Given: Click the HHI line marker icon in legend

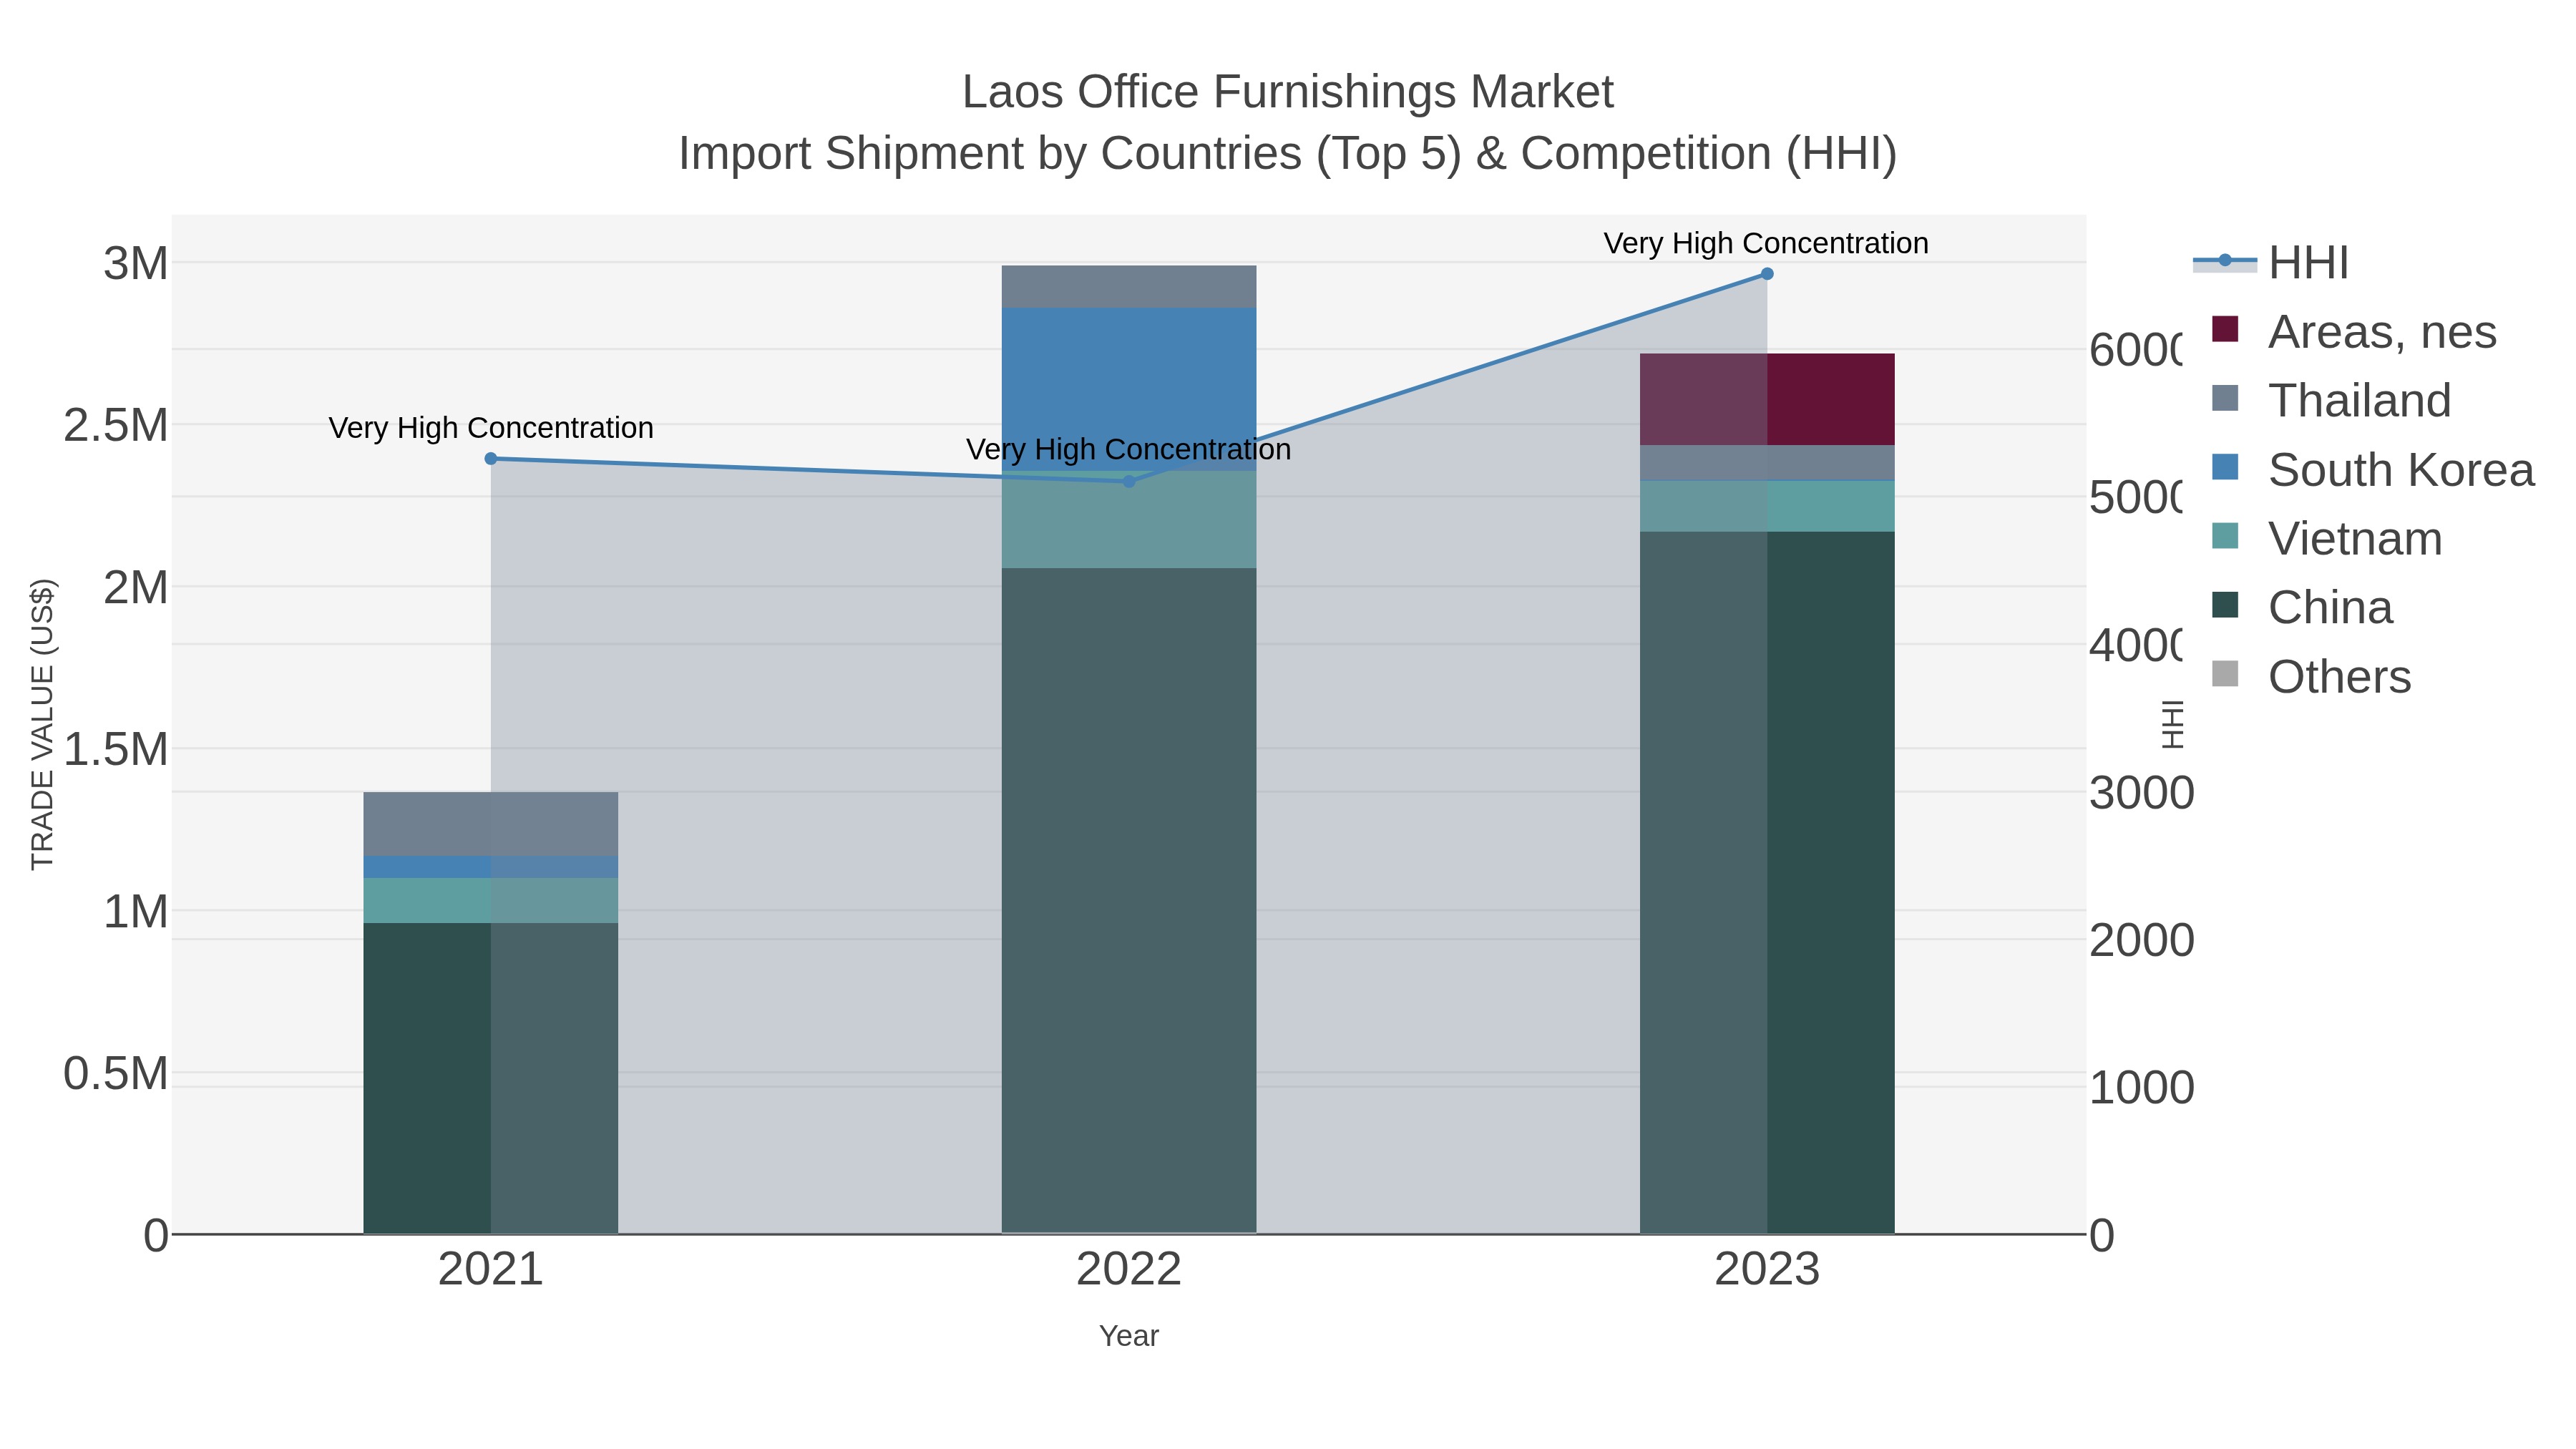Looking at the screenshot, I should coord(2225,261).
